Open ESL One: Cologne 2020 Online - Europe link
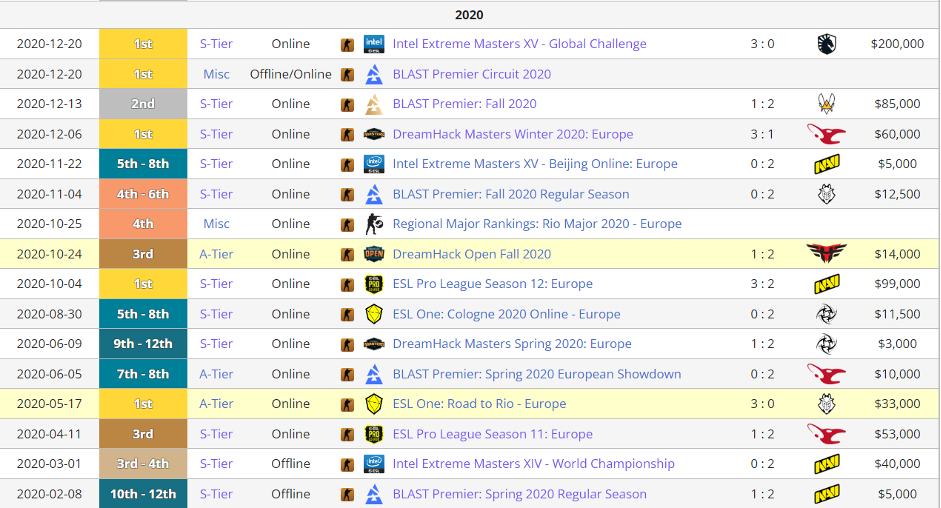Screen dimensions: 941x508 pyautogui.click(x=507, y=314)
